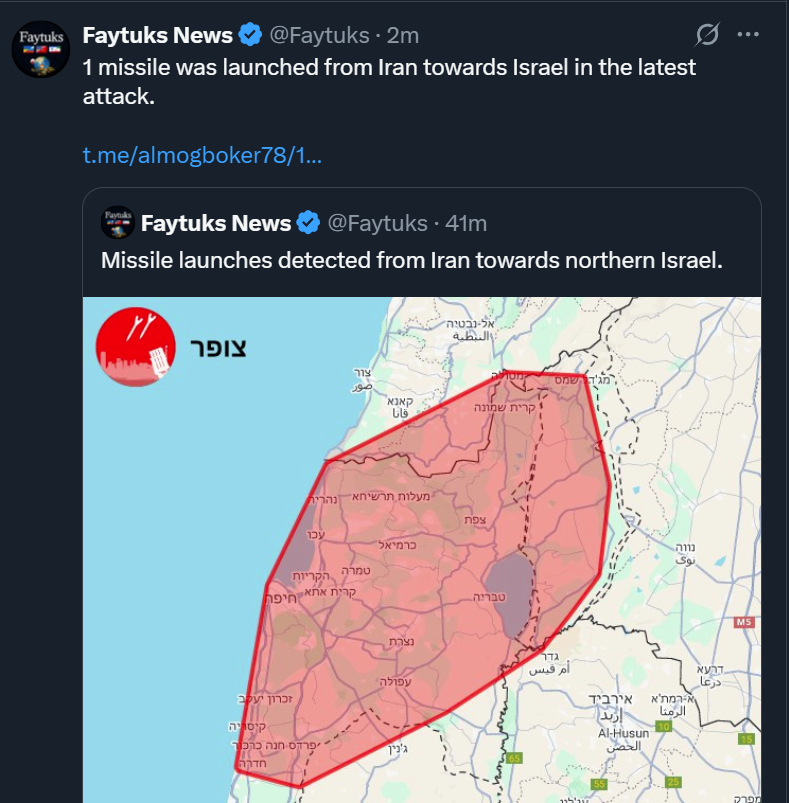Screen dimensions: 789x803
Task: Open the Faytuks News profile avatar
Action: 41,49
